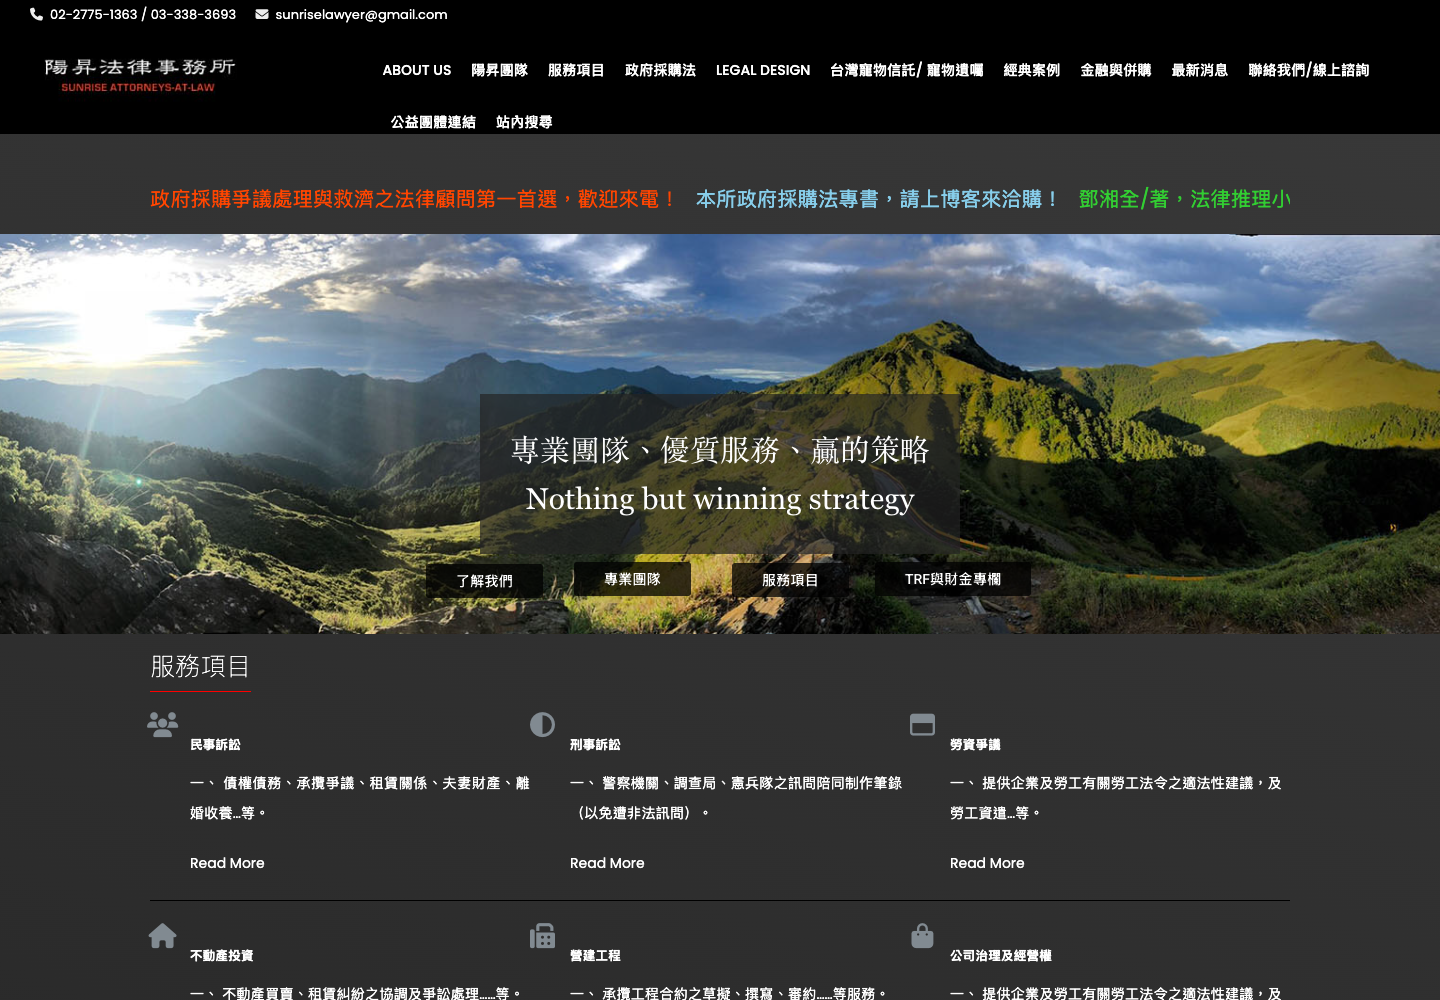Click the 專業團隊 button on the hero banner
Image resolution: width=1440 pixels, height=1000 pixels.
point(632,579)
